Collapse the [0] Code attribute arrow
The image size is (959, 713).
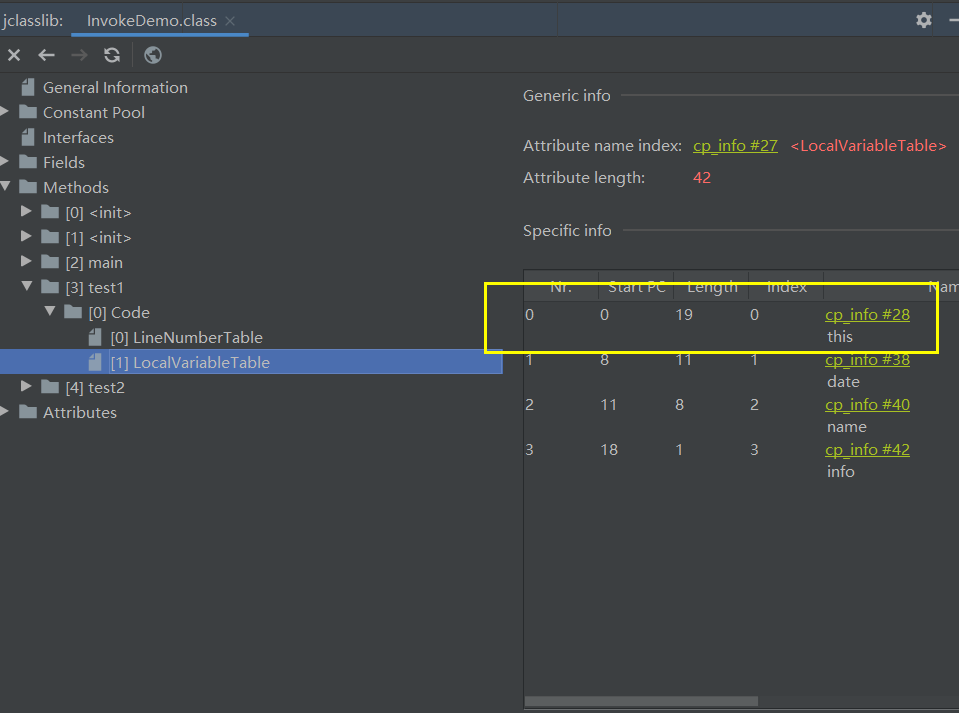pos(50,311)
